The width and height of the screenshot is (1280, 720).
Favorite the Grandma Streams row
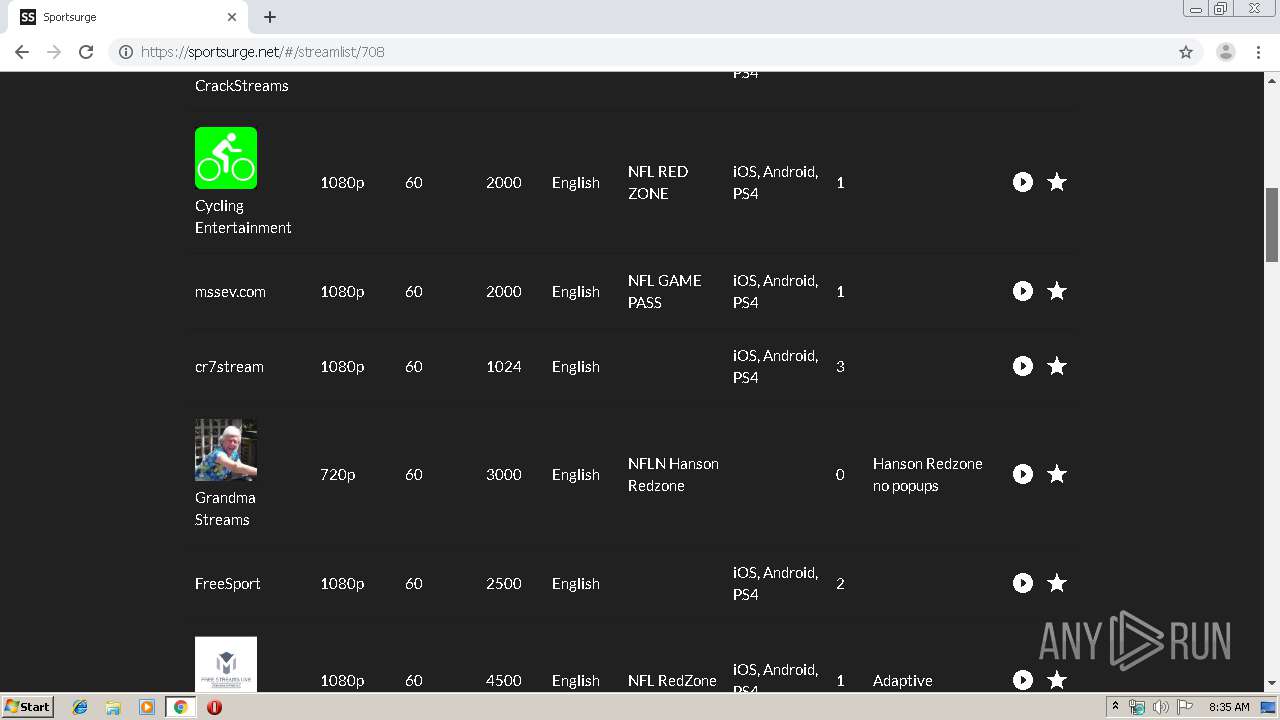point(1057,474)
